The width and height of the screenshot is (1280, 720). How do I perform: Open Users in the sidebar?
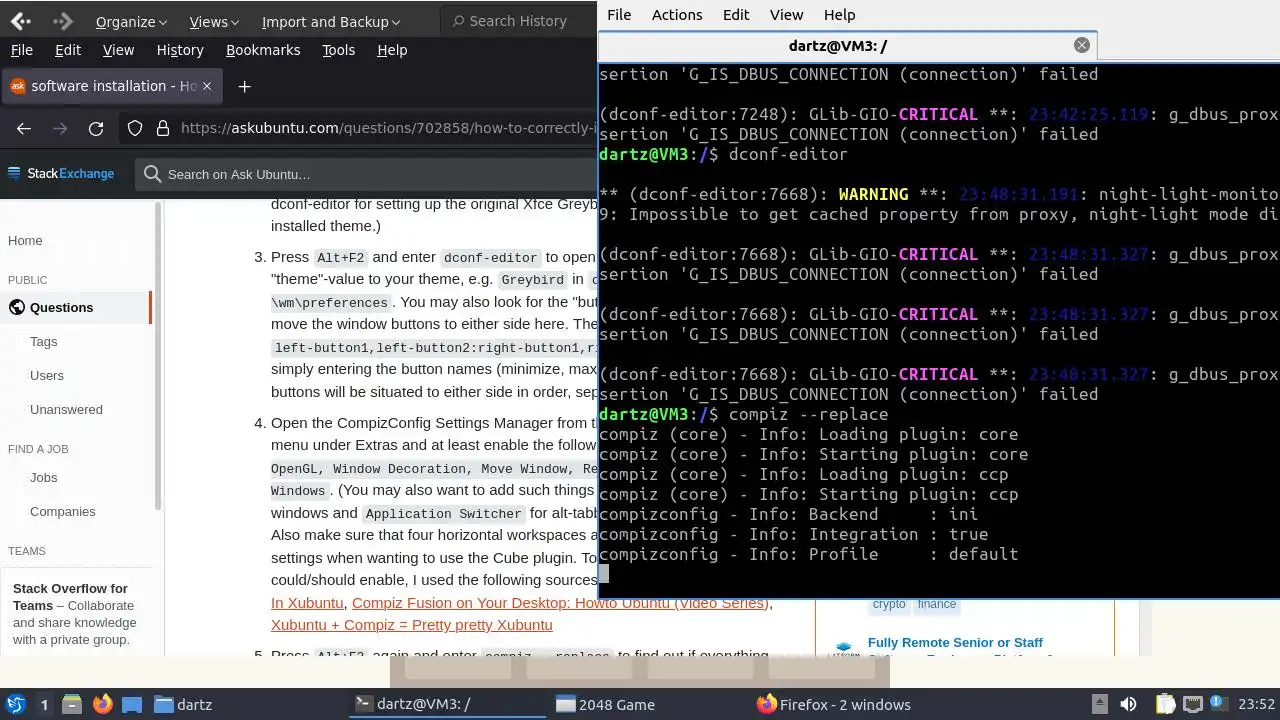[47, 375]
